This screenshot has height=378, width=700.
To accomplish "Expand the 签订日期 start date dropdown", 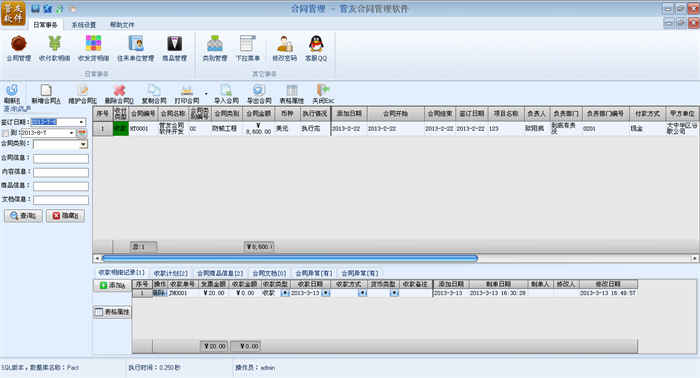I will (81, 122).
